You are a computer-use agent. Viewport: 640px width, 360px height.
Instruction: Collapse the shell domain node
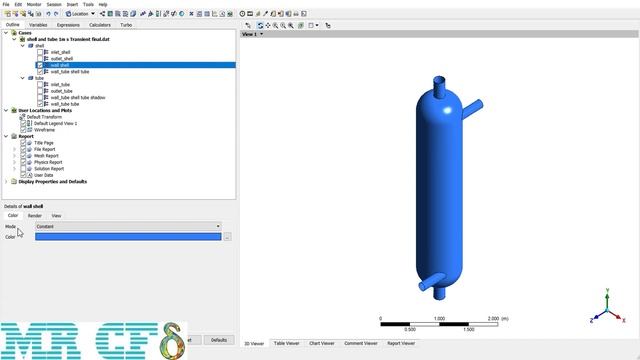22,46
